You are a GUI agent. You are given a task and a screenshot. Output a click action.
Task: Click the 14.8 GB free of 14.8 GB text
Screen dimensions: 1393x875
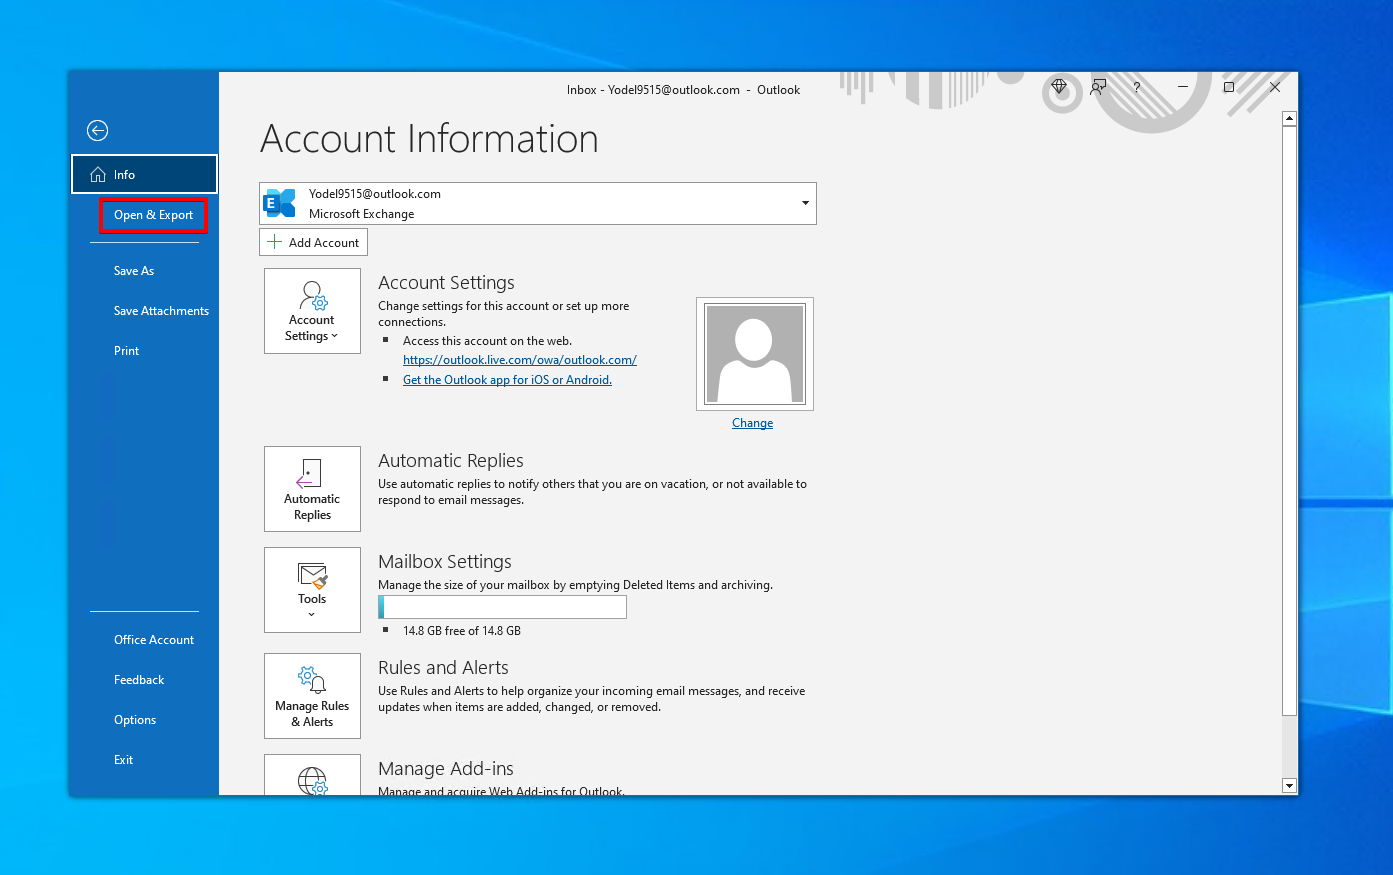462,631
